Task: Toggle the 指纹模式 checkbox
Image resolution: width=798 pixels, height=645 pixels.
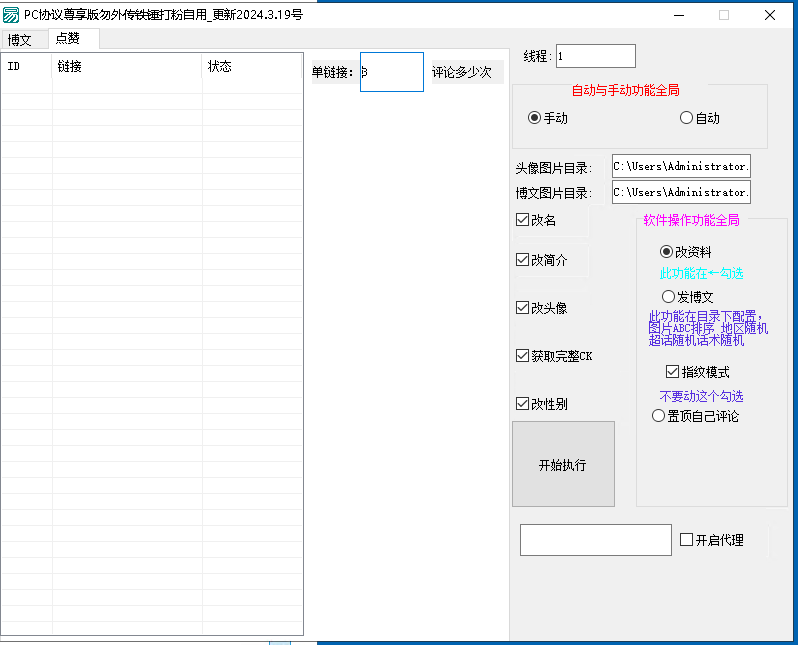Action: click(673, 372)
